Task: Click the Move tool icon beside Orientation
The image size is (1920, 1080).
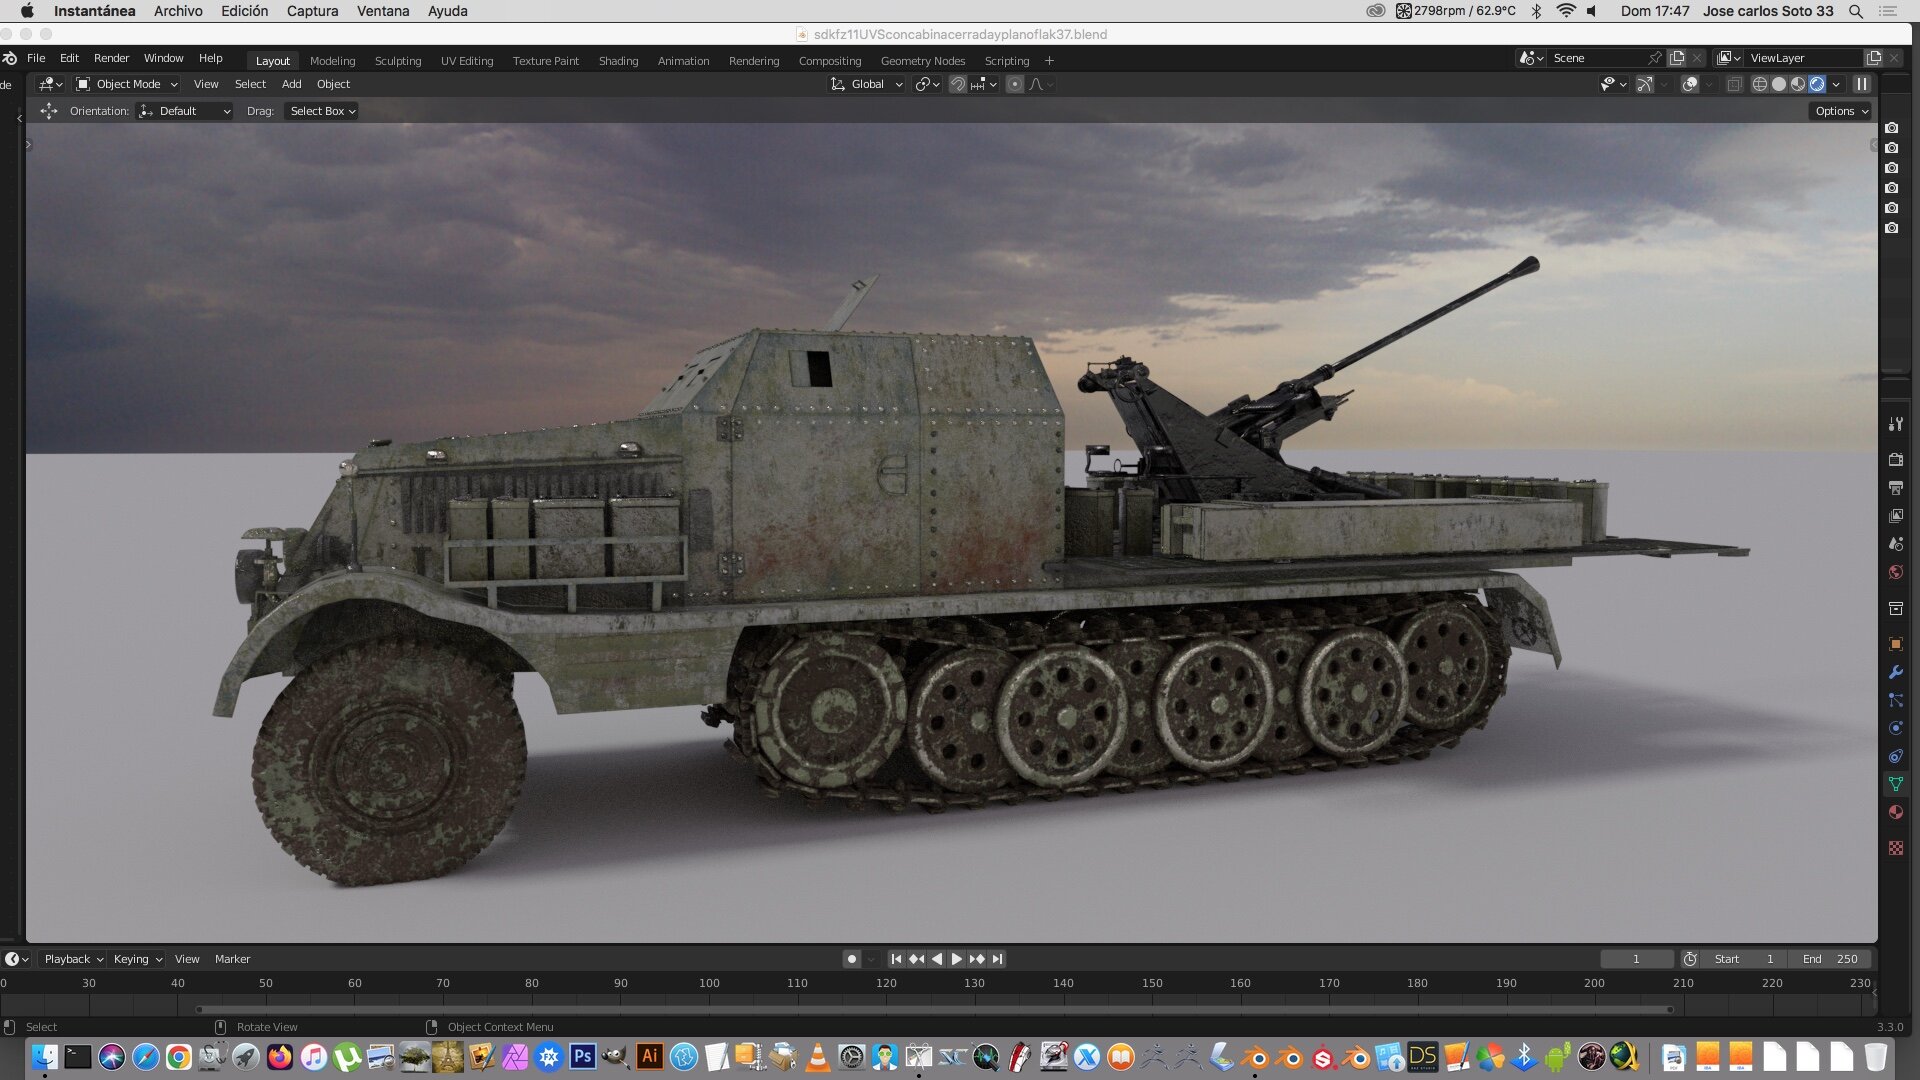Action: [x=48, y=111]
